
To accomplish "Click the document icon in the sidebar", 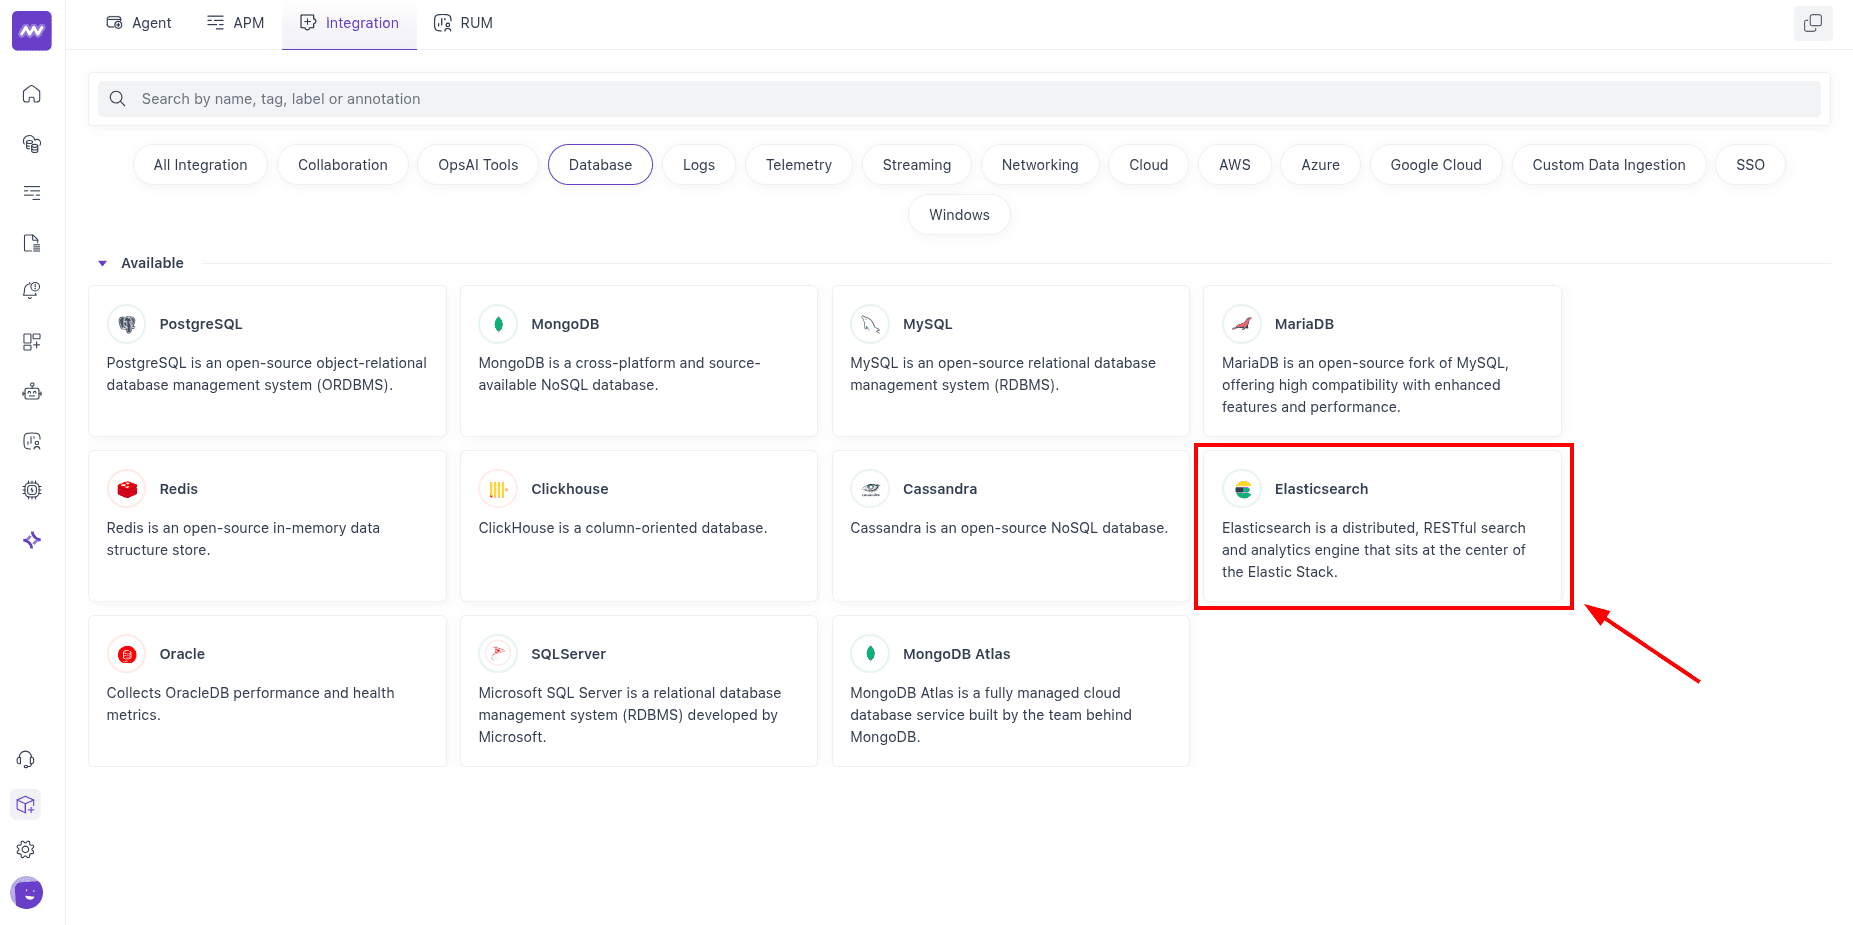I will [x=31, y=243].
